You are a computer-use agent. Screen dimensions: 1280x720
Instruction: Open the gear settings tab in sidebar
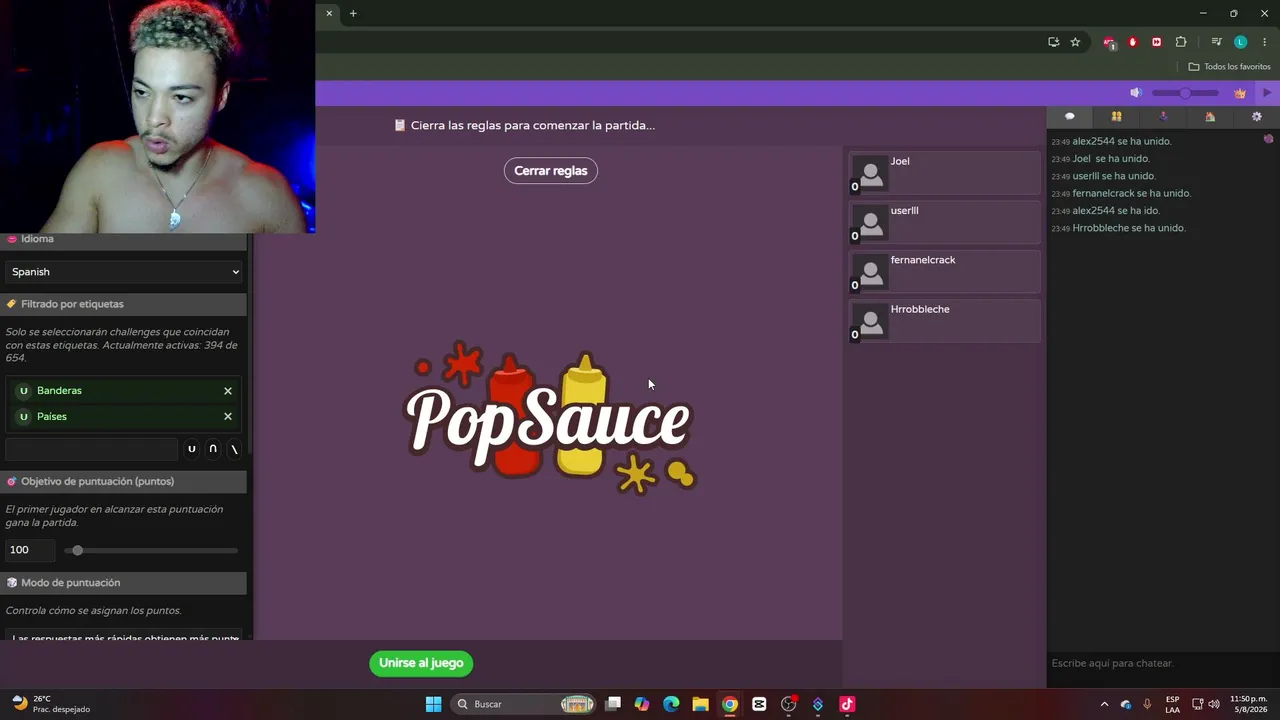(x=1257, y=117)
